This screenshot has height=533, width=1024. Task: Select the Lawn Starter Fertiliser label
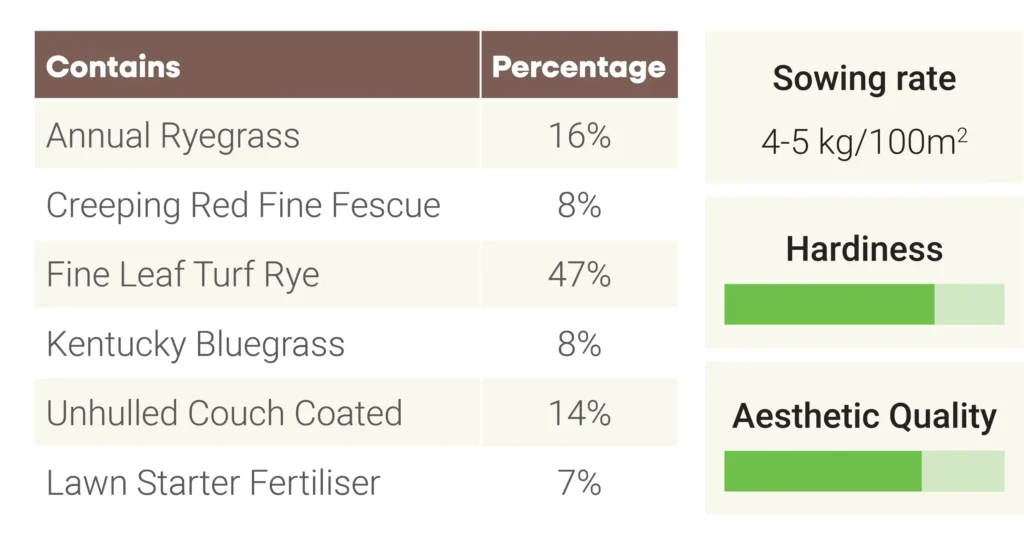tap(213, 483)
